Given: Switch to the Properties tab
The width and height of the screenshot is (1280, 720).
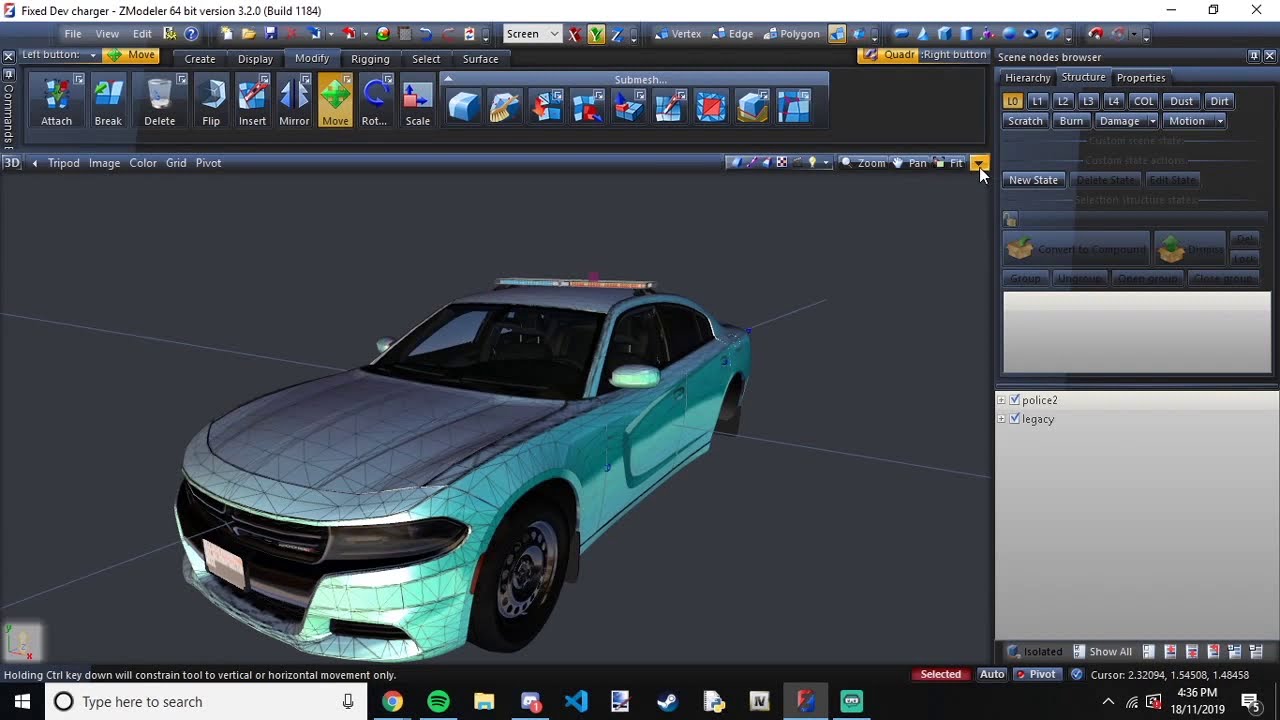Looking at the screenshot, I should 1141,78.
